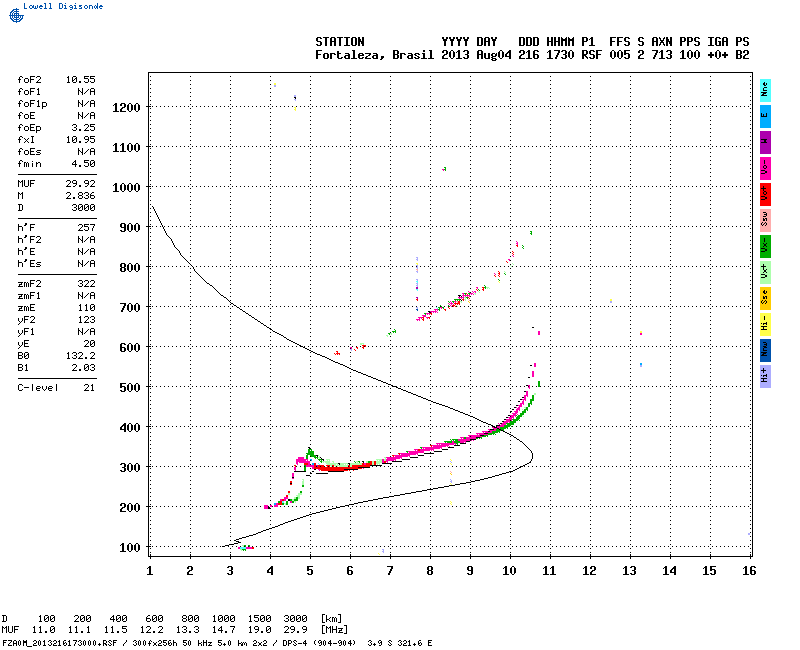Select the purple W legend swatch

765,142
